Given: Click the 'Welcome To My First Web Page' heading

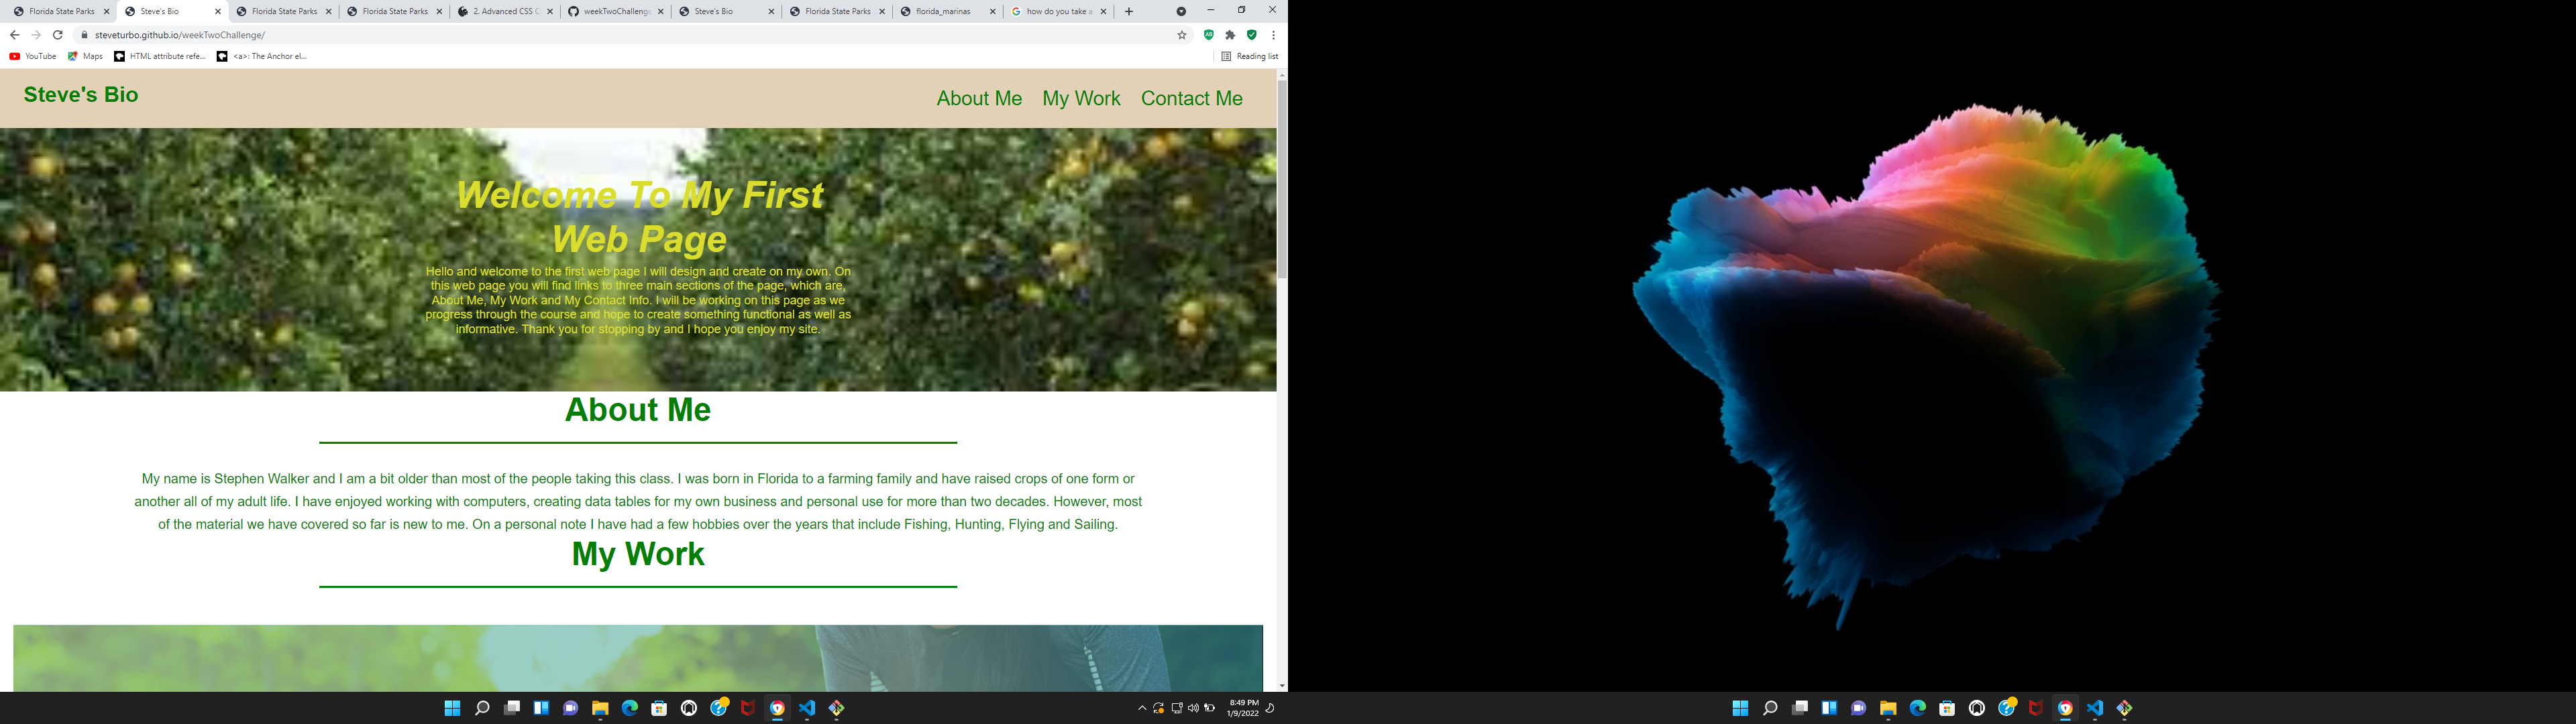Looking at the screenshot, I should point(639,217).
